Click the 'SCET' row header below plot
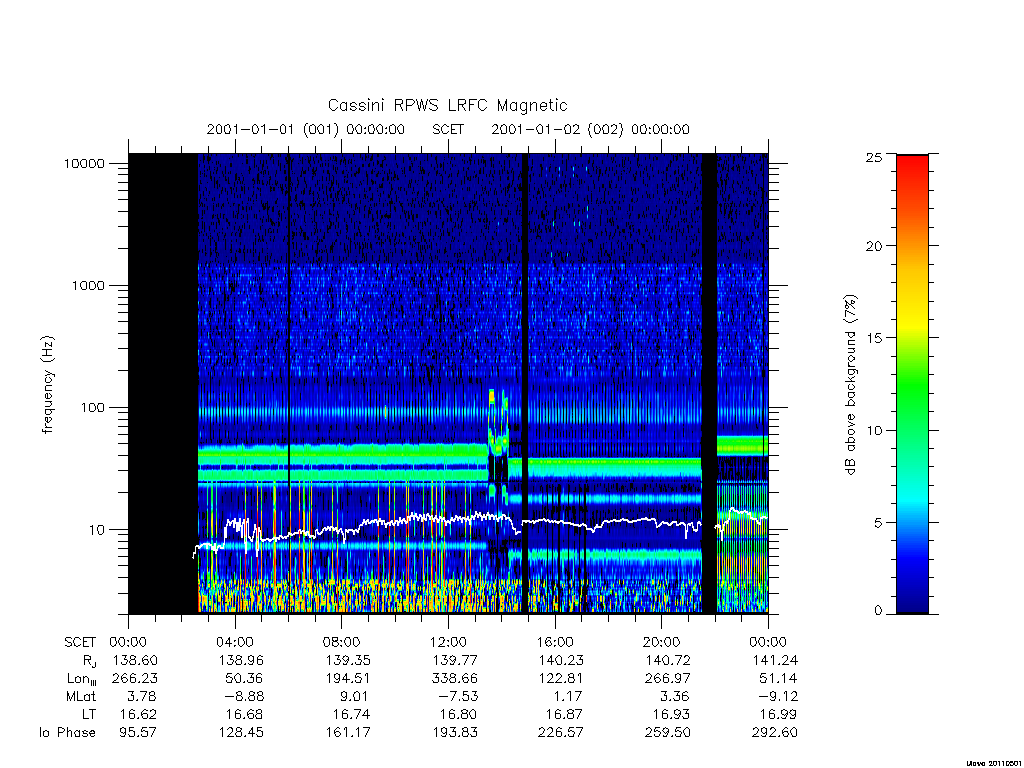Viewport: 1024px width, 768px height. click(x=80, y=642)
